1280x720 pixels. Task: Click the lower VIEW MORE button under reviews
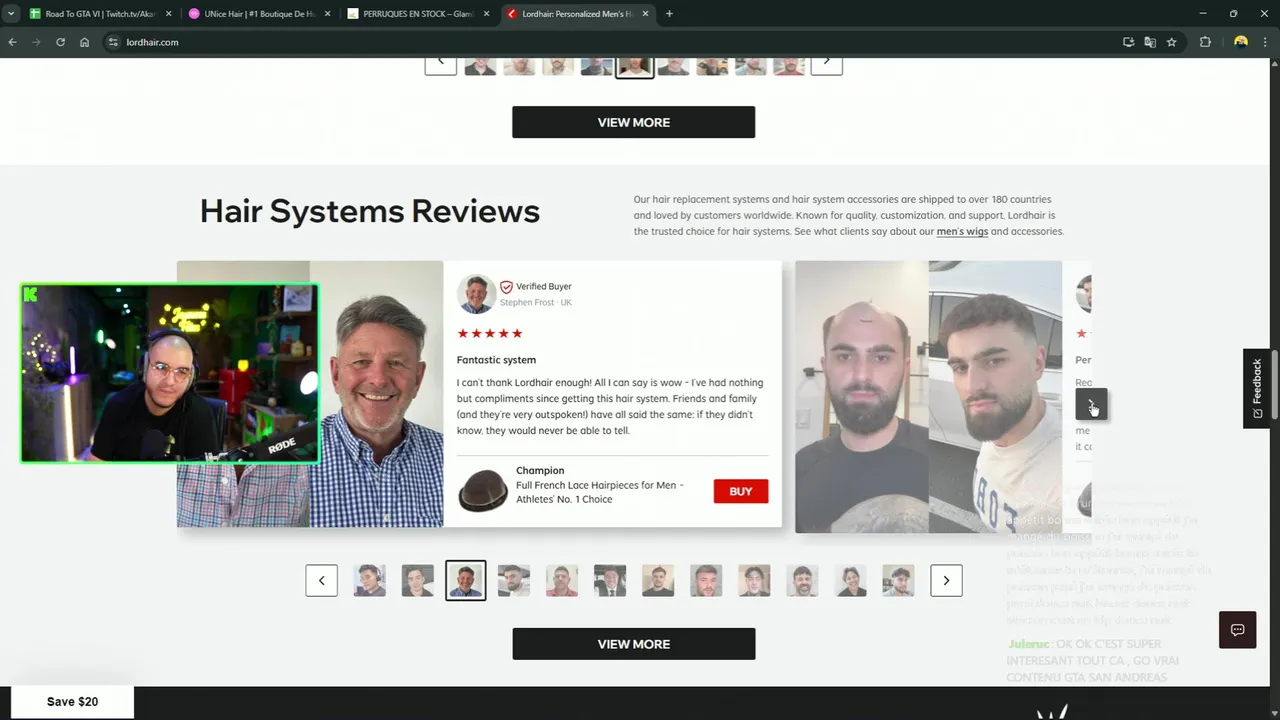pyautogui.click(x=633, y=644)
